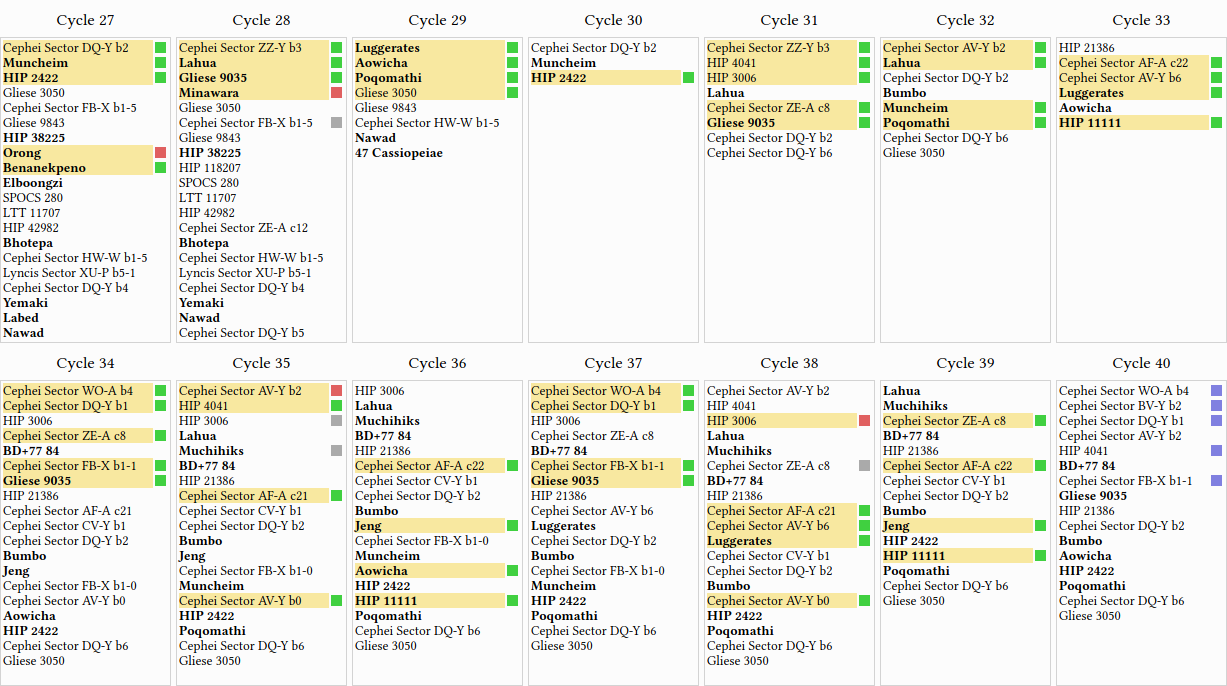The width and height of the screenshot is (1227, 686).
Task: Click the green square beside Cephei Sector AV-Y b0 in Cycle 35
Action: pyautogui.click(x=336, y=601)
